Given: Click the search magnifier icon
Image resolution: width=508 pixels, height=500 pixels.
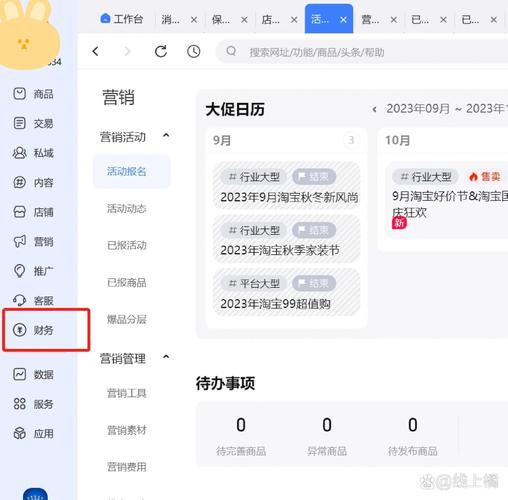Looking at the screenshot, I should [231, 51].
